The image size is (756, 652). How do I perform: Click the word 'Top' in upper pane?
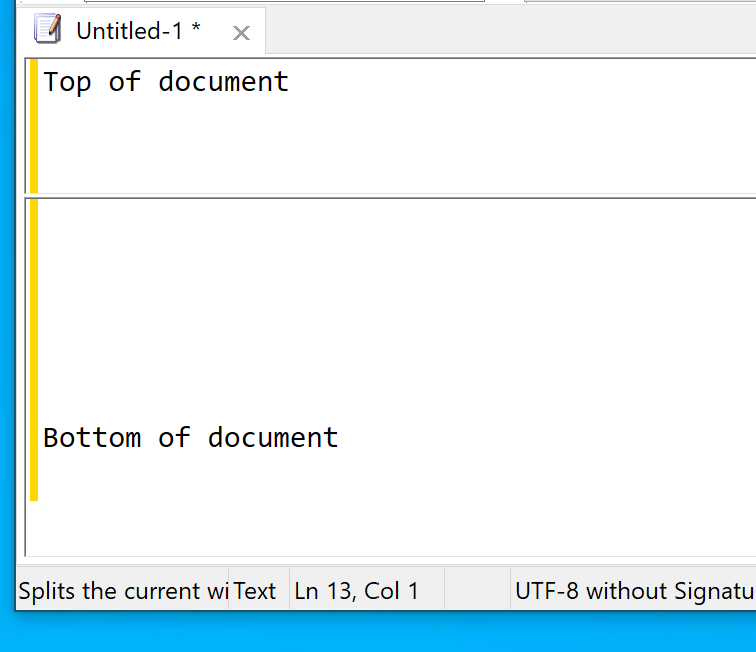pos(67,82)
